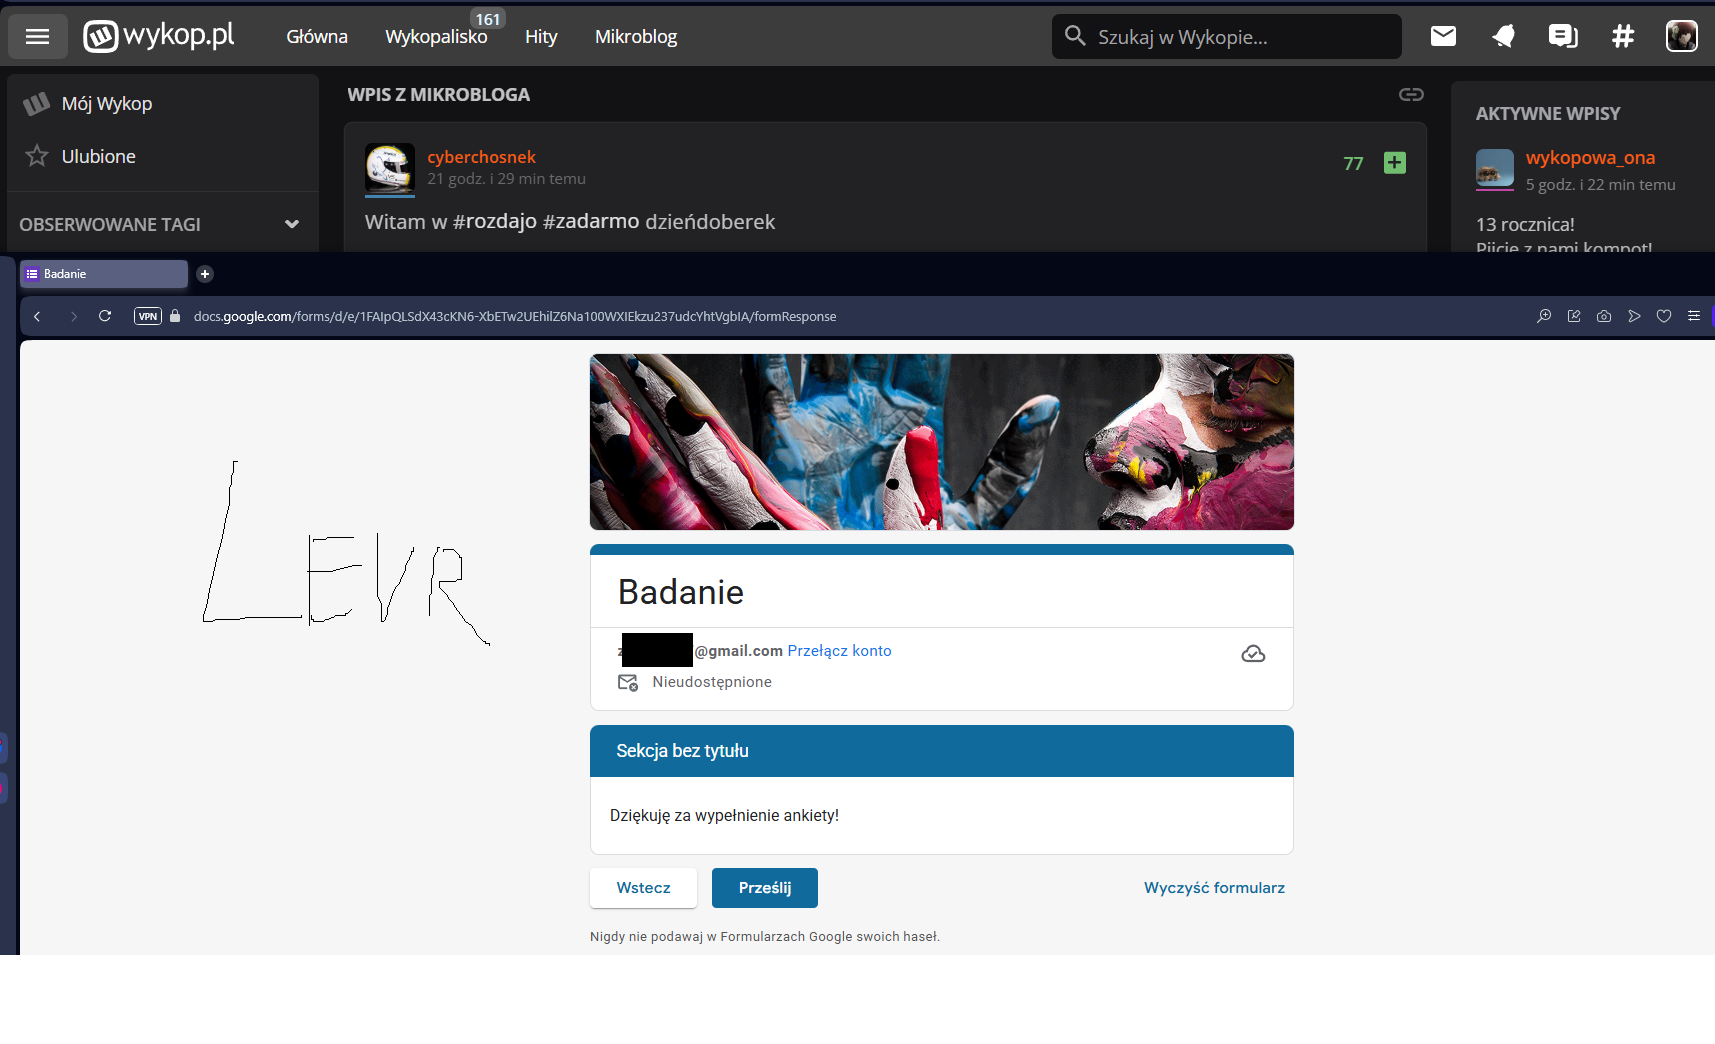Click the Przełącz konto link

click(x=839, y=651)
